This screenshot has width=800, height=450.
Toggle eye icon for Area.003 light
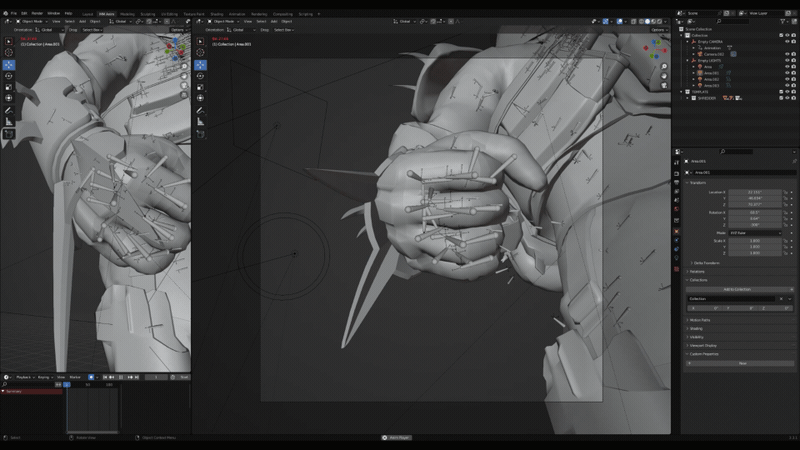click(x=787, y=86)
